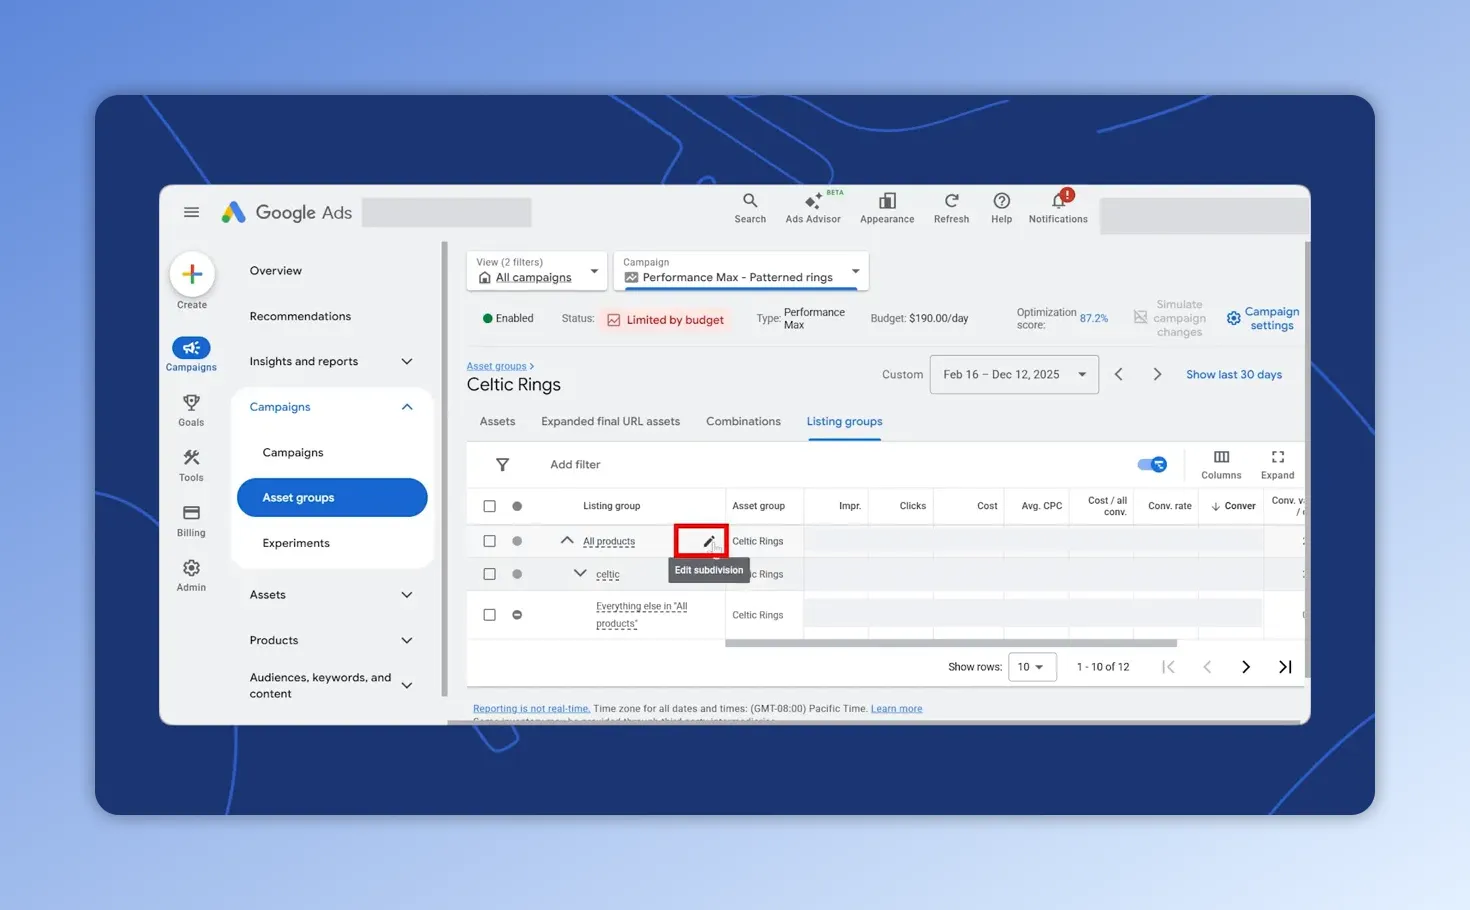This screenshot has width=1470, height=910.
Task: Open the Campaign selector dropdown
Action: (741, 271)
